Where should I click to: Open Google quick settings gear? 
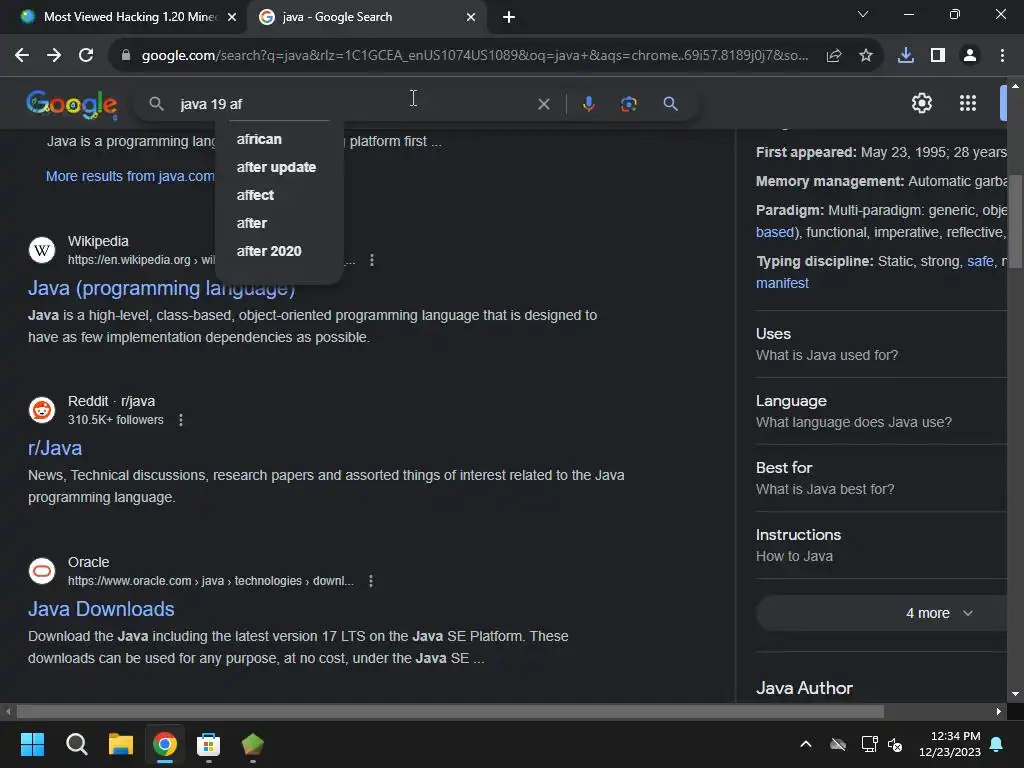(921, 103)
